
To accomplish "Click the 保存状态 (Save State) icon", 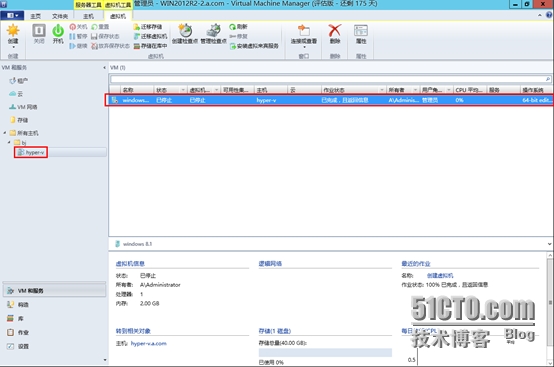I will [x=94, y=36].
